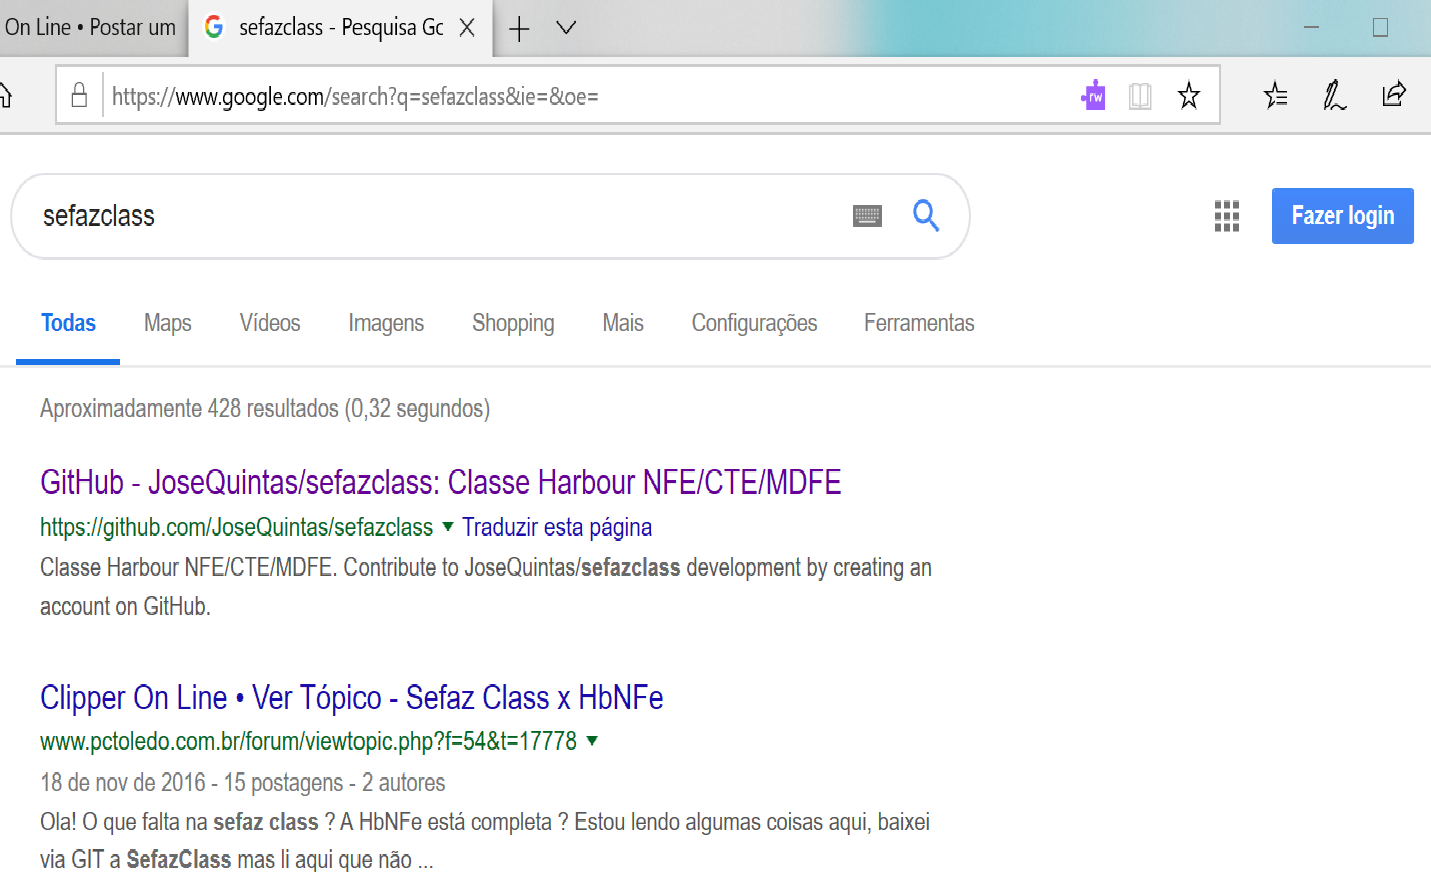Open the reading view book icon
The width and height of the screenshot is (1431, 872).
pos(1140,96)
